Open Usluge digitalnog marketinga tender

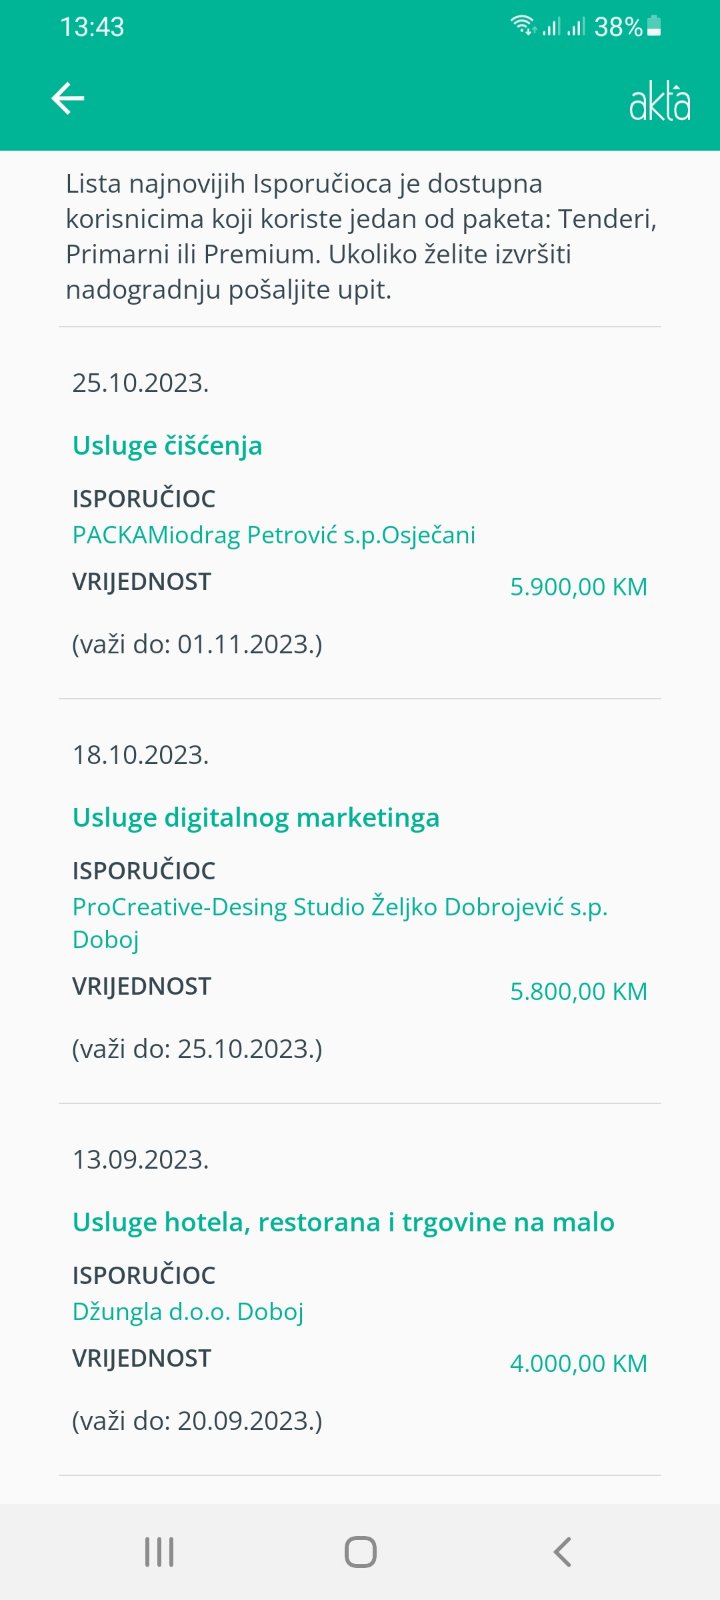click(256, 817)
